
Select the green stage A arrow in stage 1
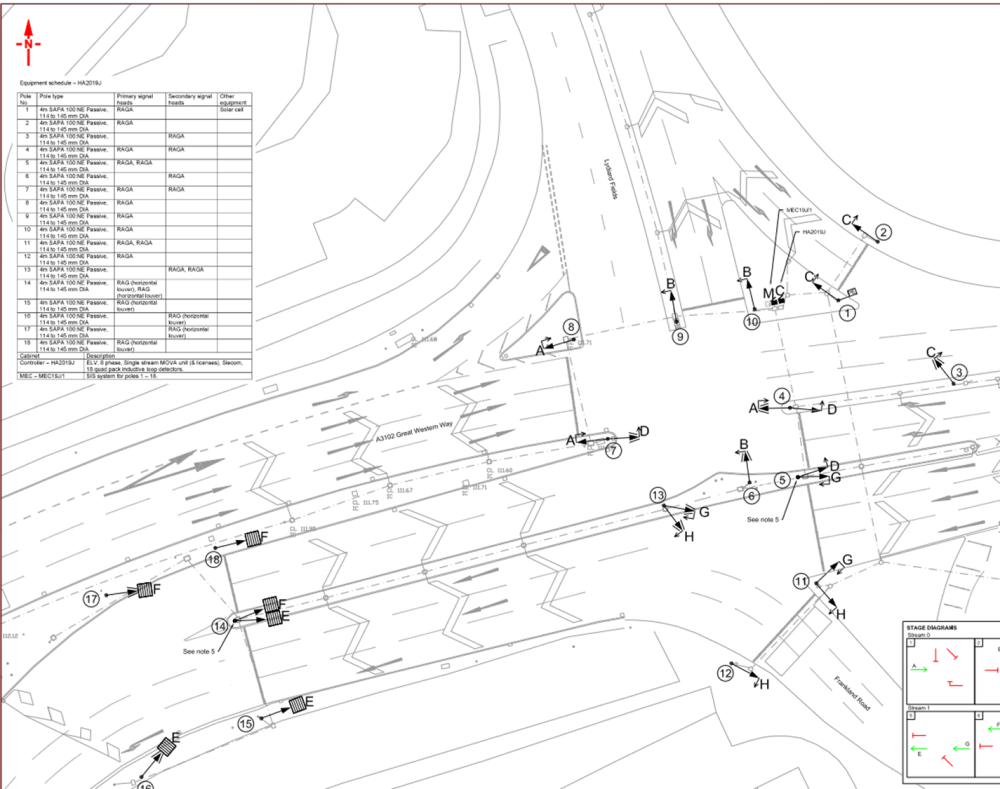coord(919,669)
